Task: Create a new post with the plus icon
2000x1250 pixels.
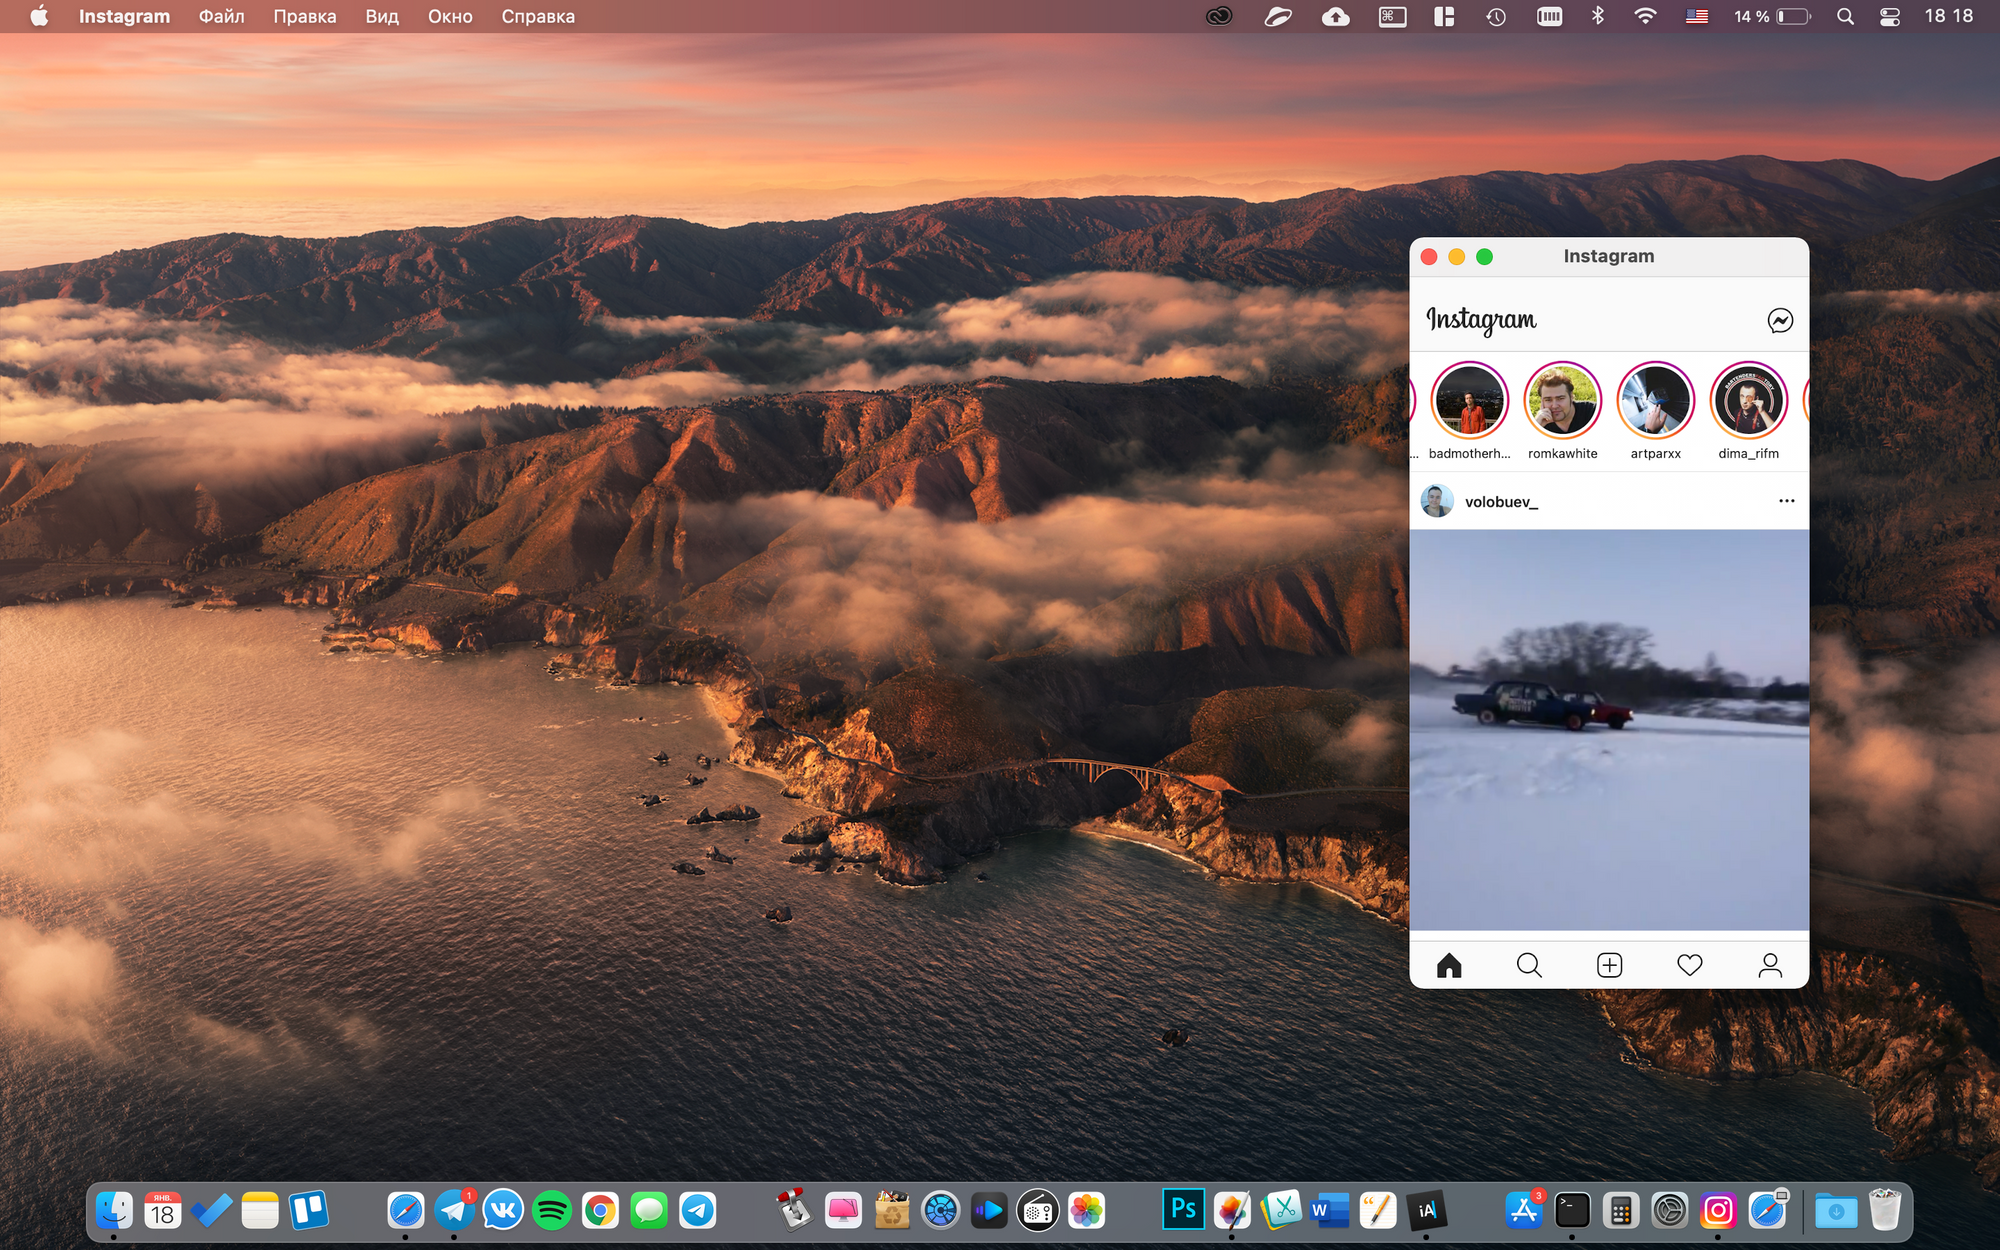Action: point(1610,965)
